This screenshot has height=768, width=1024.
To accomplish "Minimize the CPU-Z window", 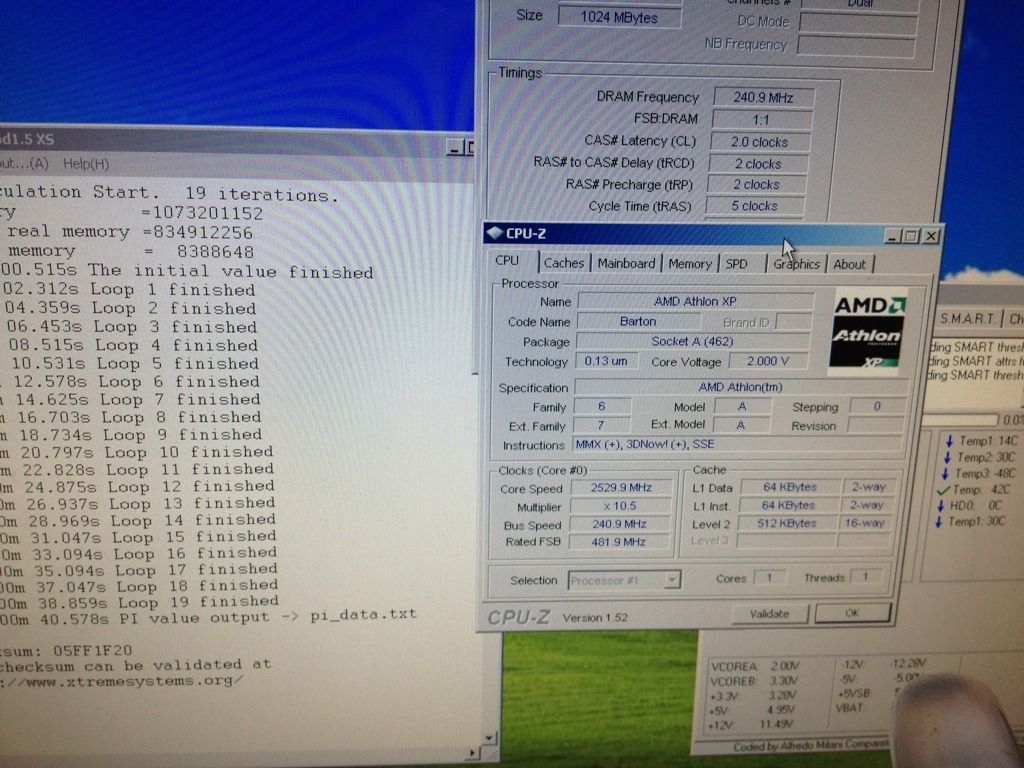I will click(x=893, y=236).
